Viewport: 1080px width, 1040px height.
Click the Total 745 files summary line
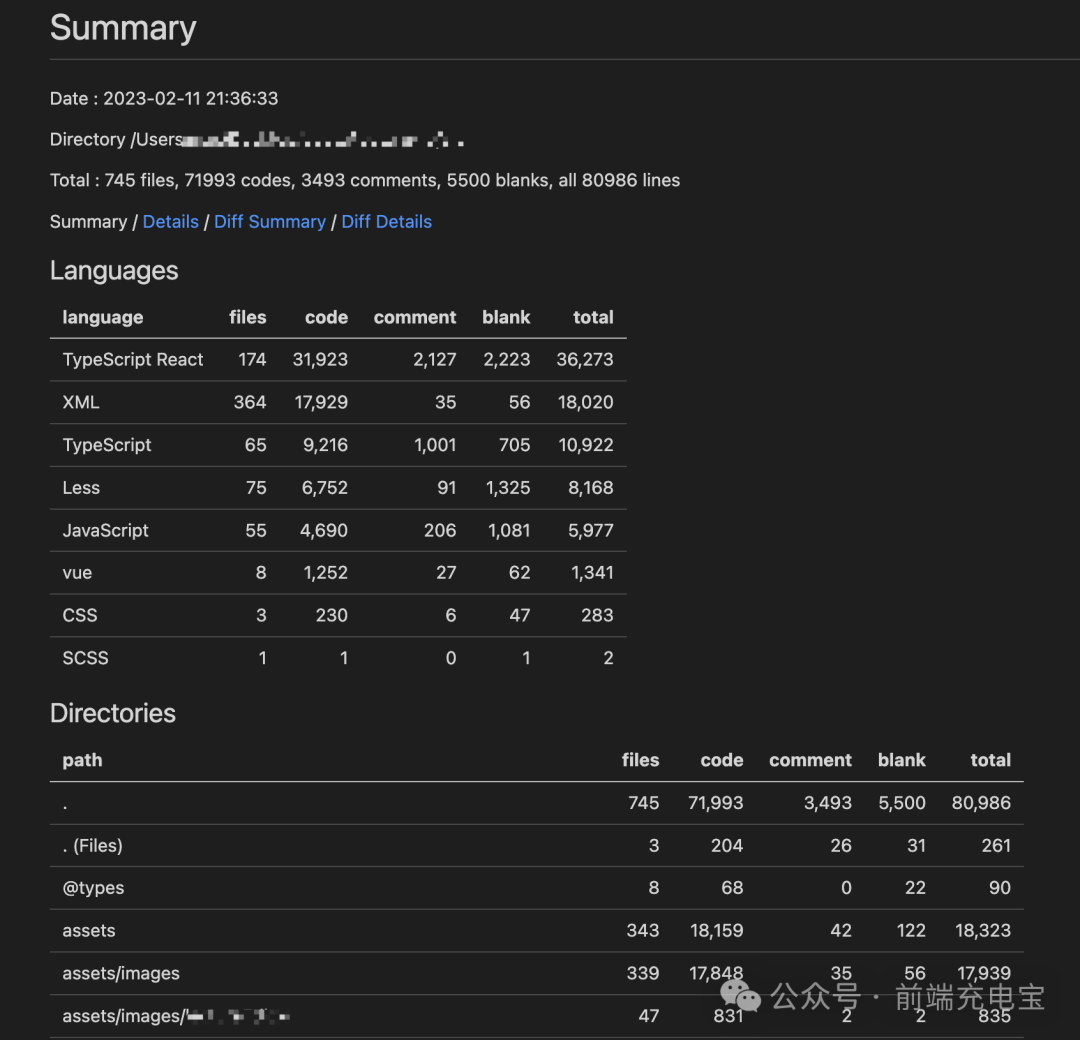365,180
